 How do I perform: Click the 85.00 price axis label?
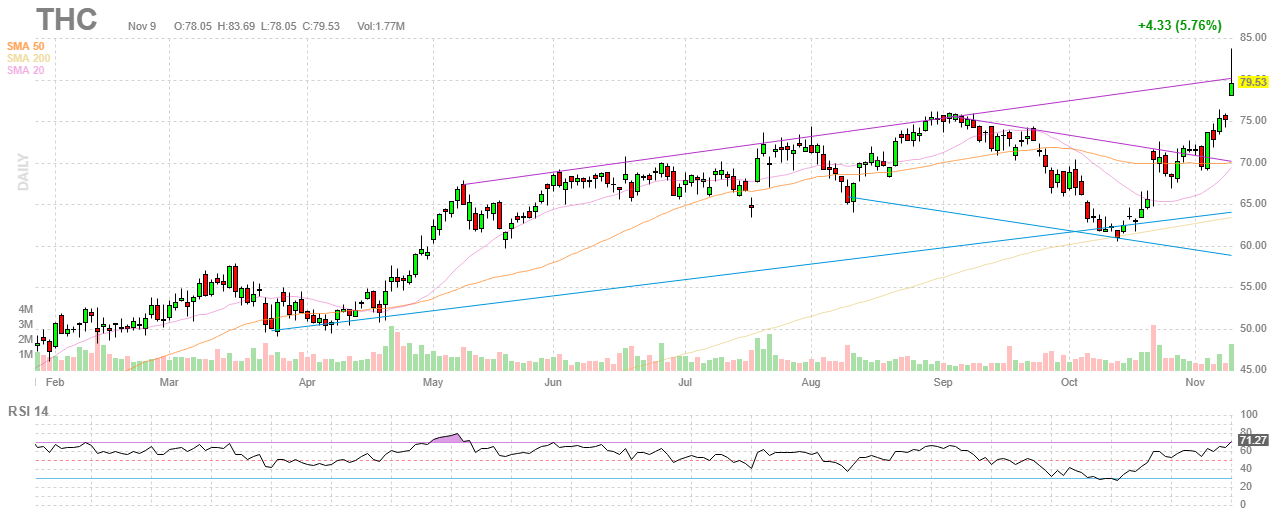point(1253,38)
